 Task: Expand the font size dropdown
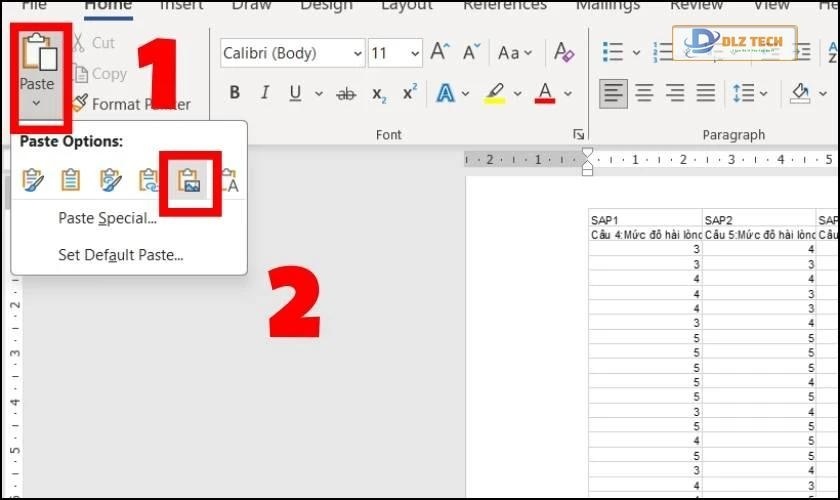[x=414, y=53]
